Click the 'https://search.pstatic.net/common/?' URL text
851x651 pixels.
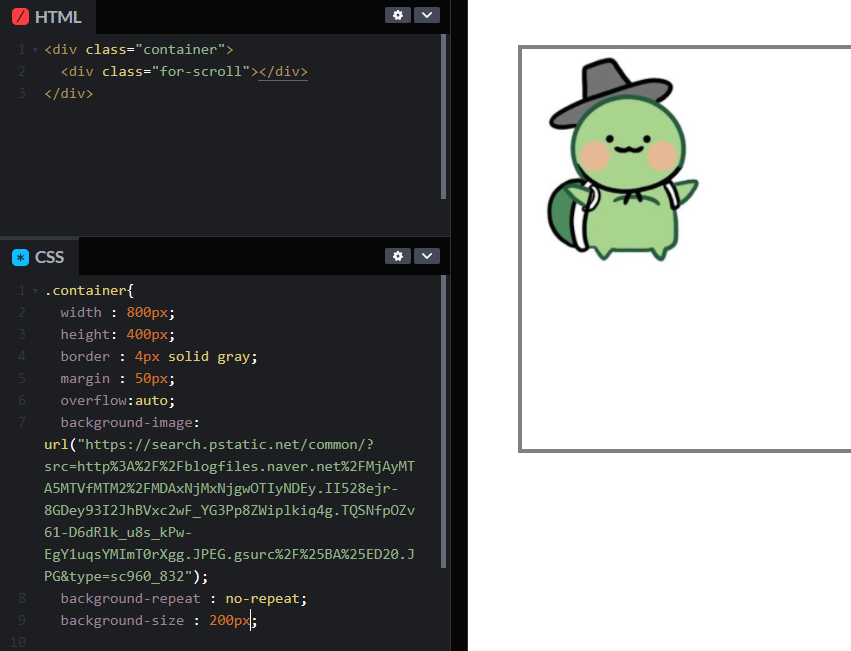click(x=230, y=444)
